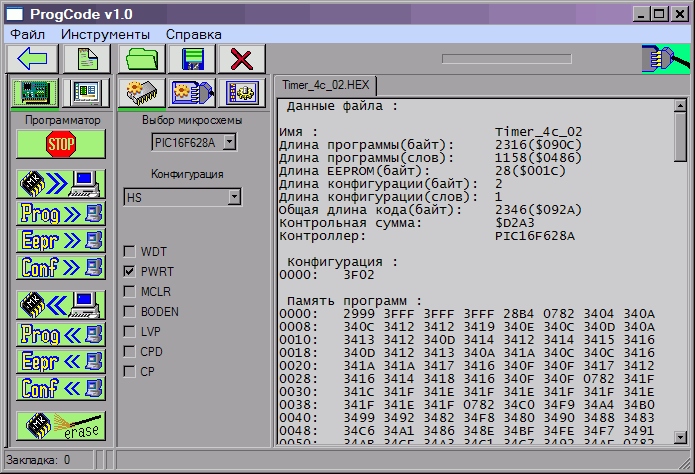The image size is (695, 474).
Task: Enable the MCLR checkbox
Action: point(129,291)
